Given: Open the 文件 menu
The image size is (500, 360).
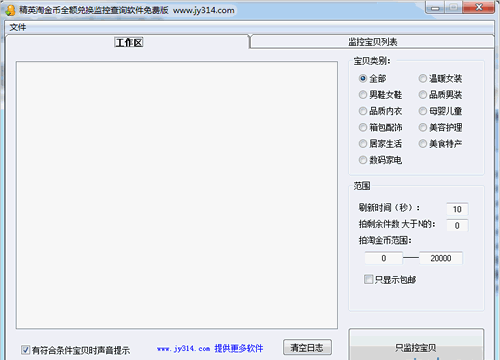Looking at the screenshot, I should tap(18, 27).
